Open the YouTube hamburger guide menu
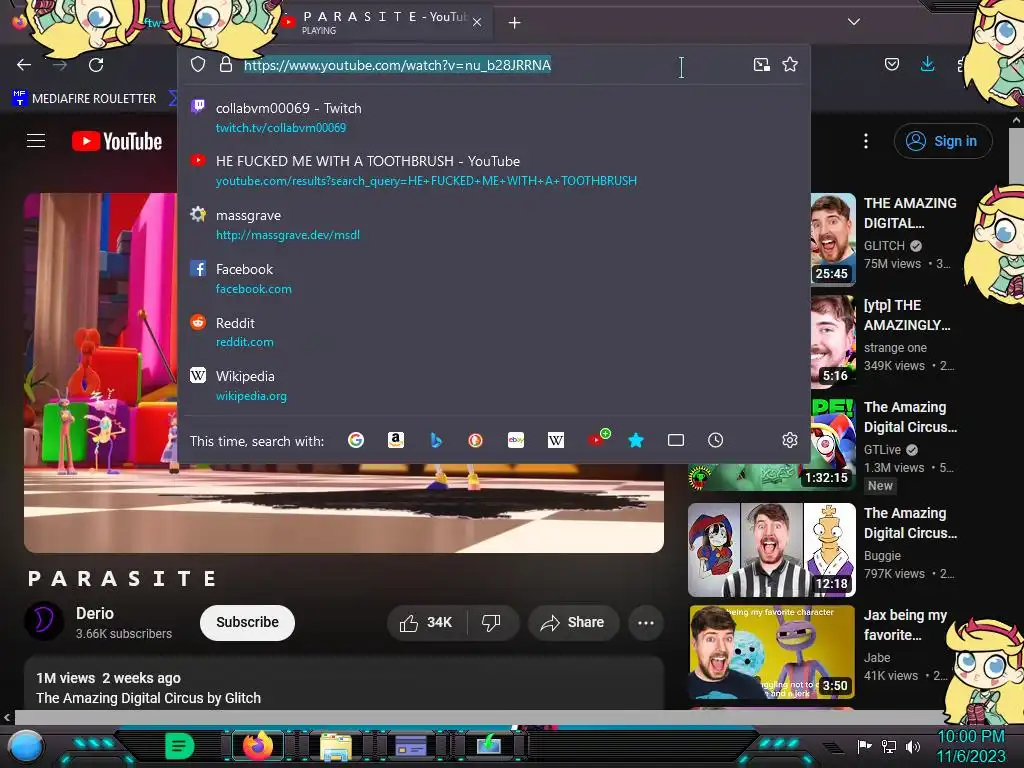Viewport: 1024px width, 768px height. coord(36,140)
